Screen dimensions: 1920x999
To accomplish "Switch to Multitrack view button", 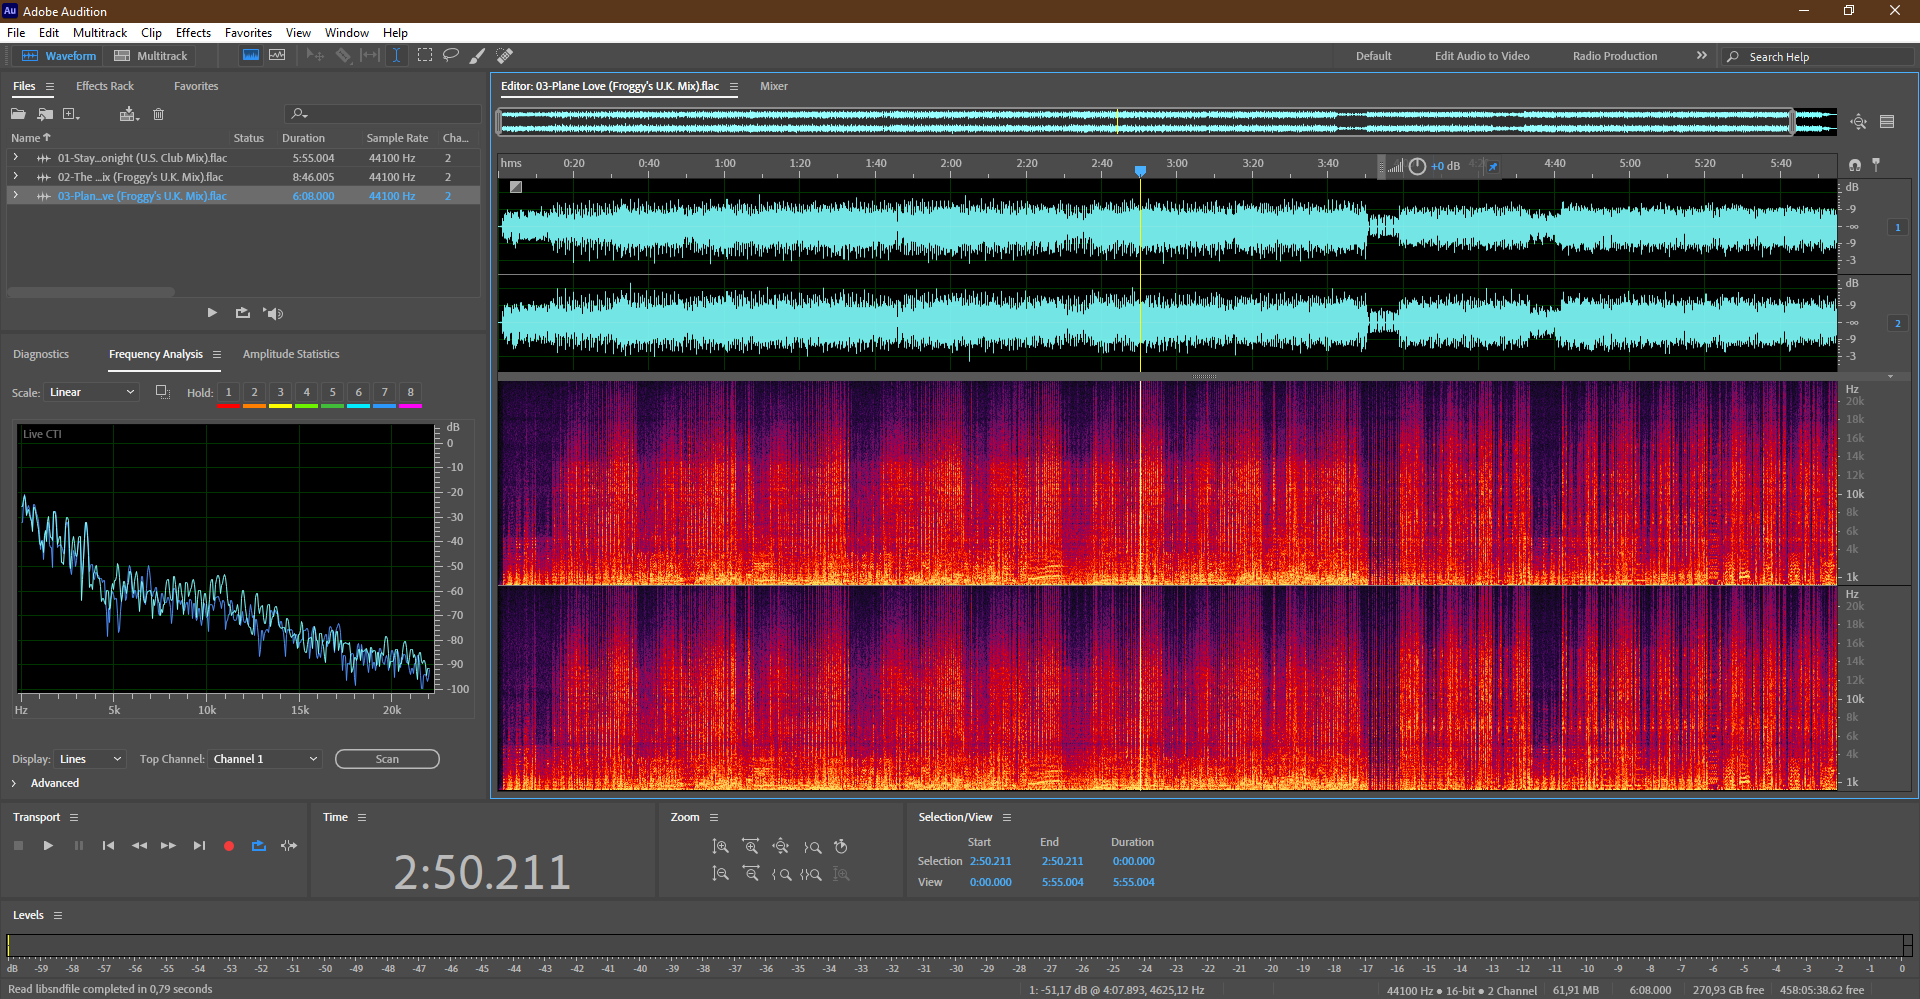I will pyautogui.click(x=151, y=56).
